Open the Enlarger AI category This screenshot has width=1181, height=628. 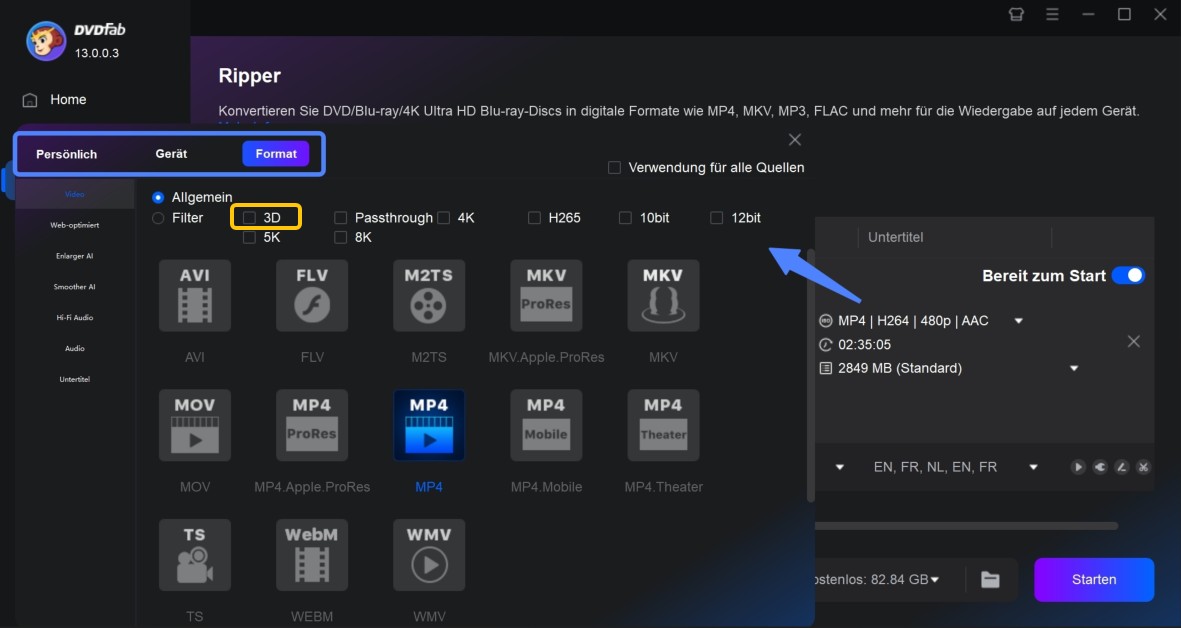pyautogui.click(x=75, y=256)
